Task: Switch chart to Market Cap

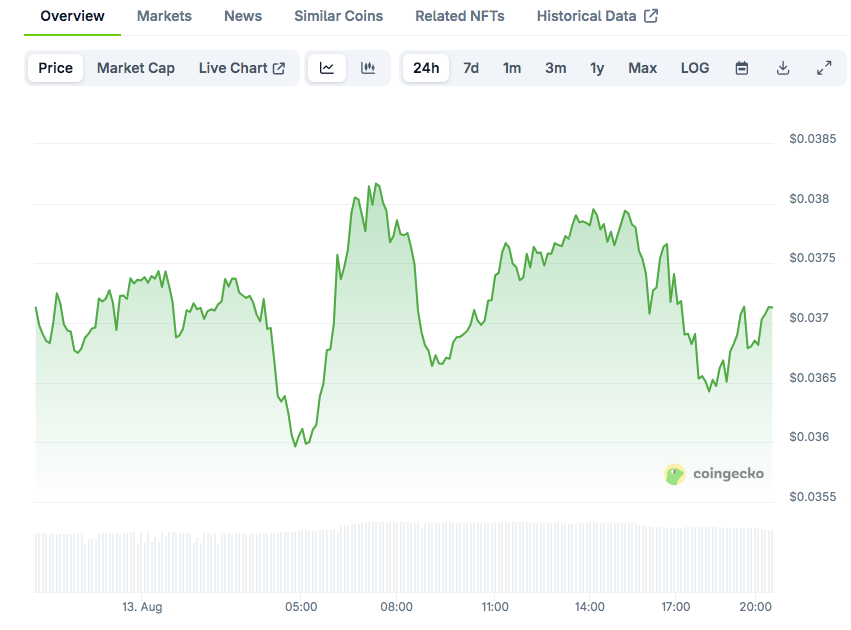Action: point(136,68)
